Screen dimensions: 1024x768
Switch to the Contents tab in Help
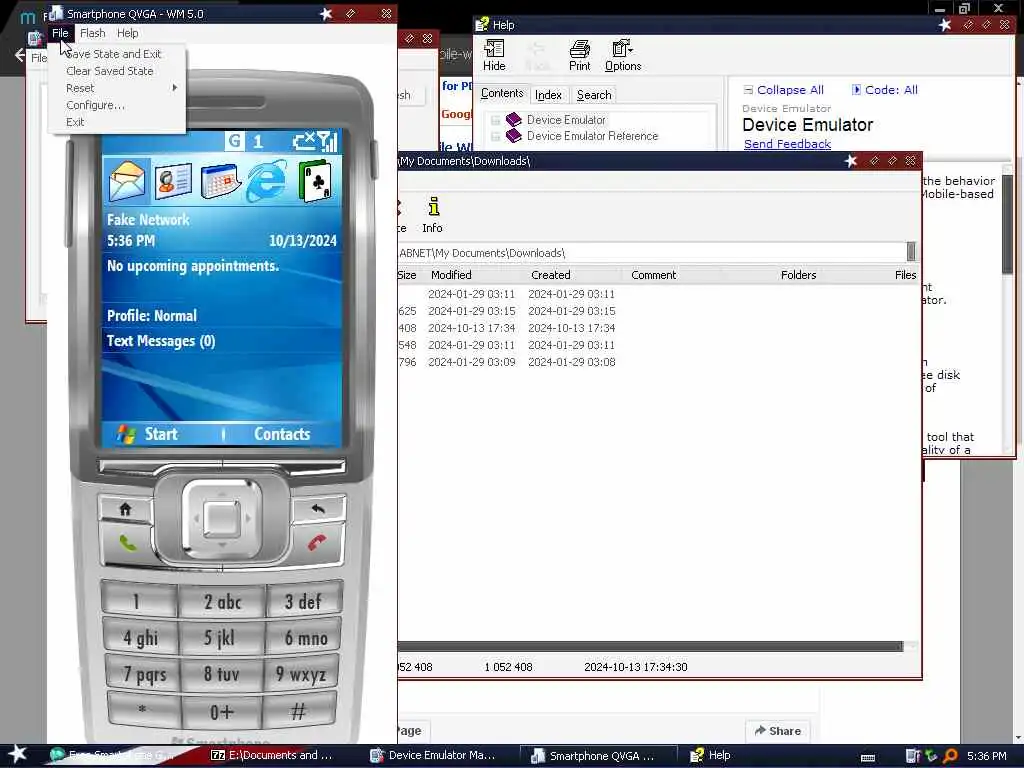[x=502, y=94]
